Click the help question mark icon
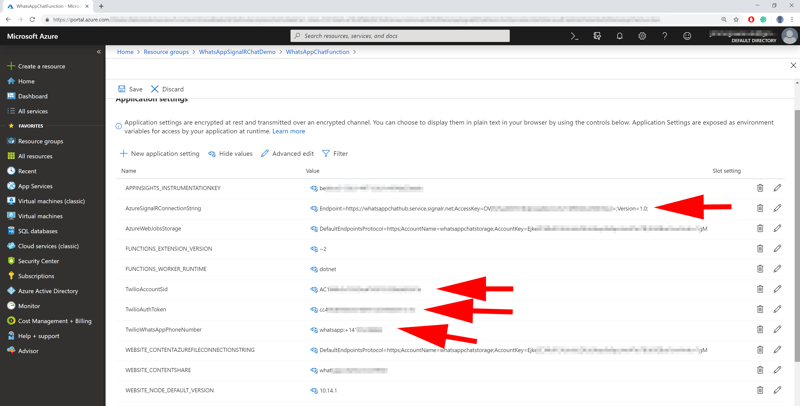This screenshot has width=800, height=406. tap(664, 36)
